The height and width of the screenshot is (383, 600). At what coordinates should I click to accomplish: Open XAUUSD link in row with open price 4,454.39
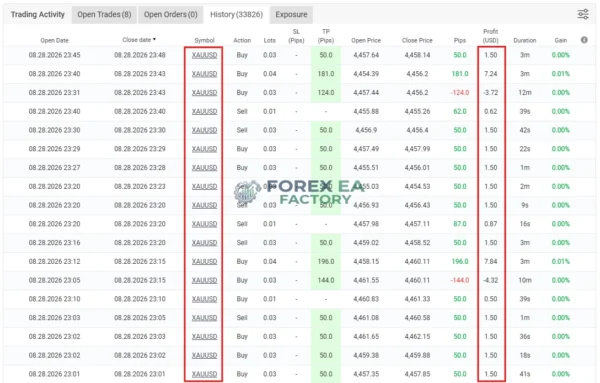(x=204, y=74)
